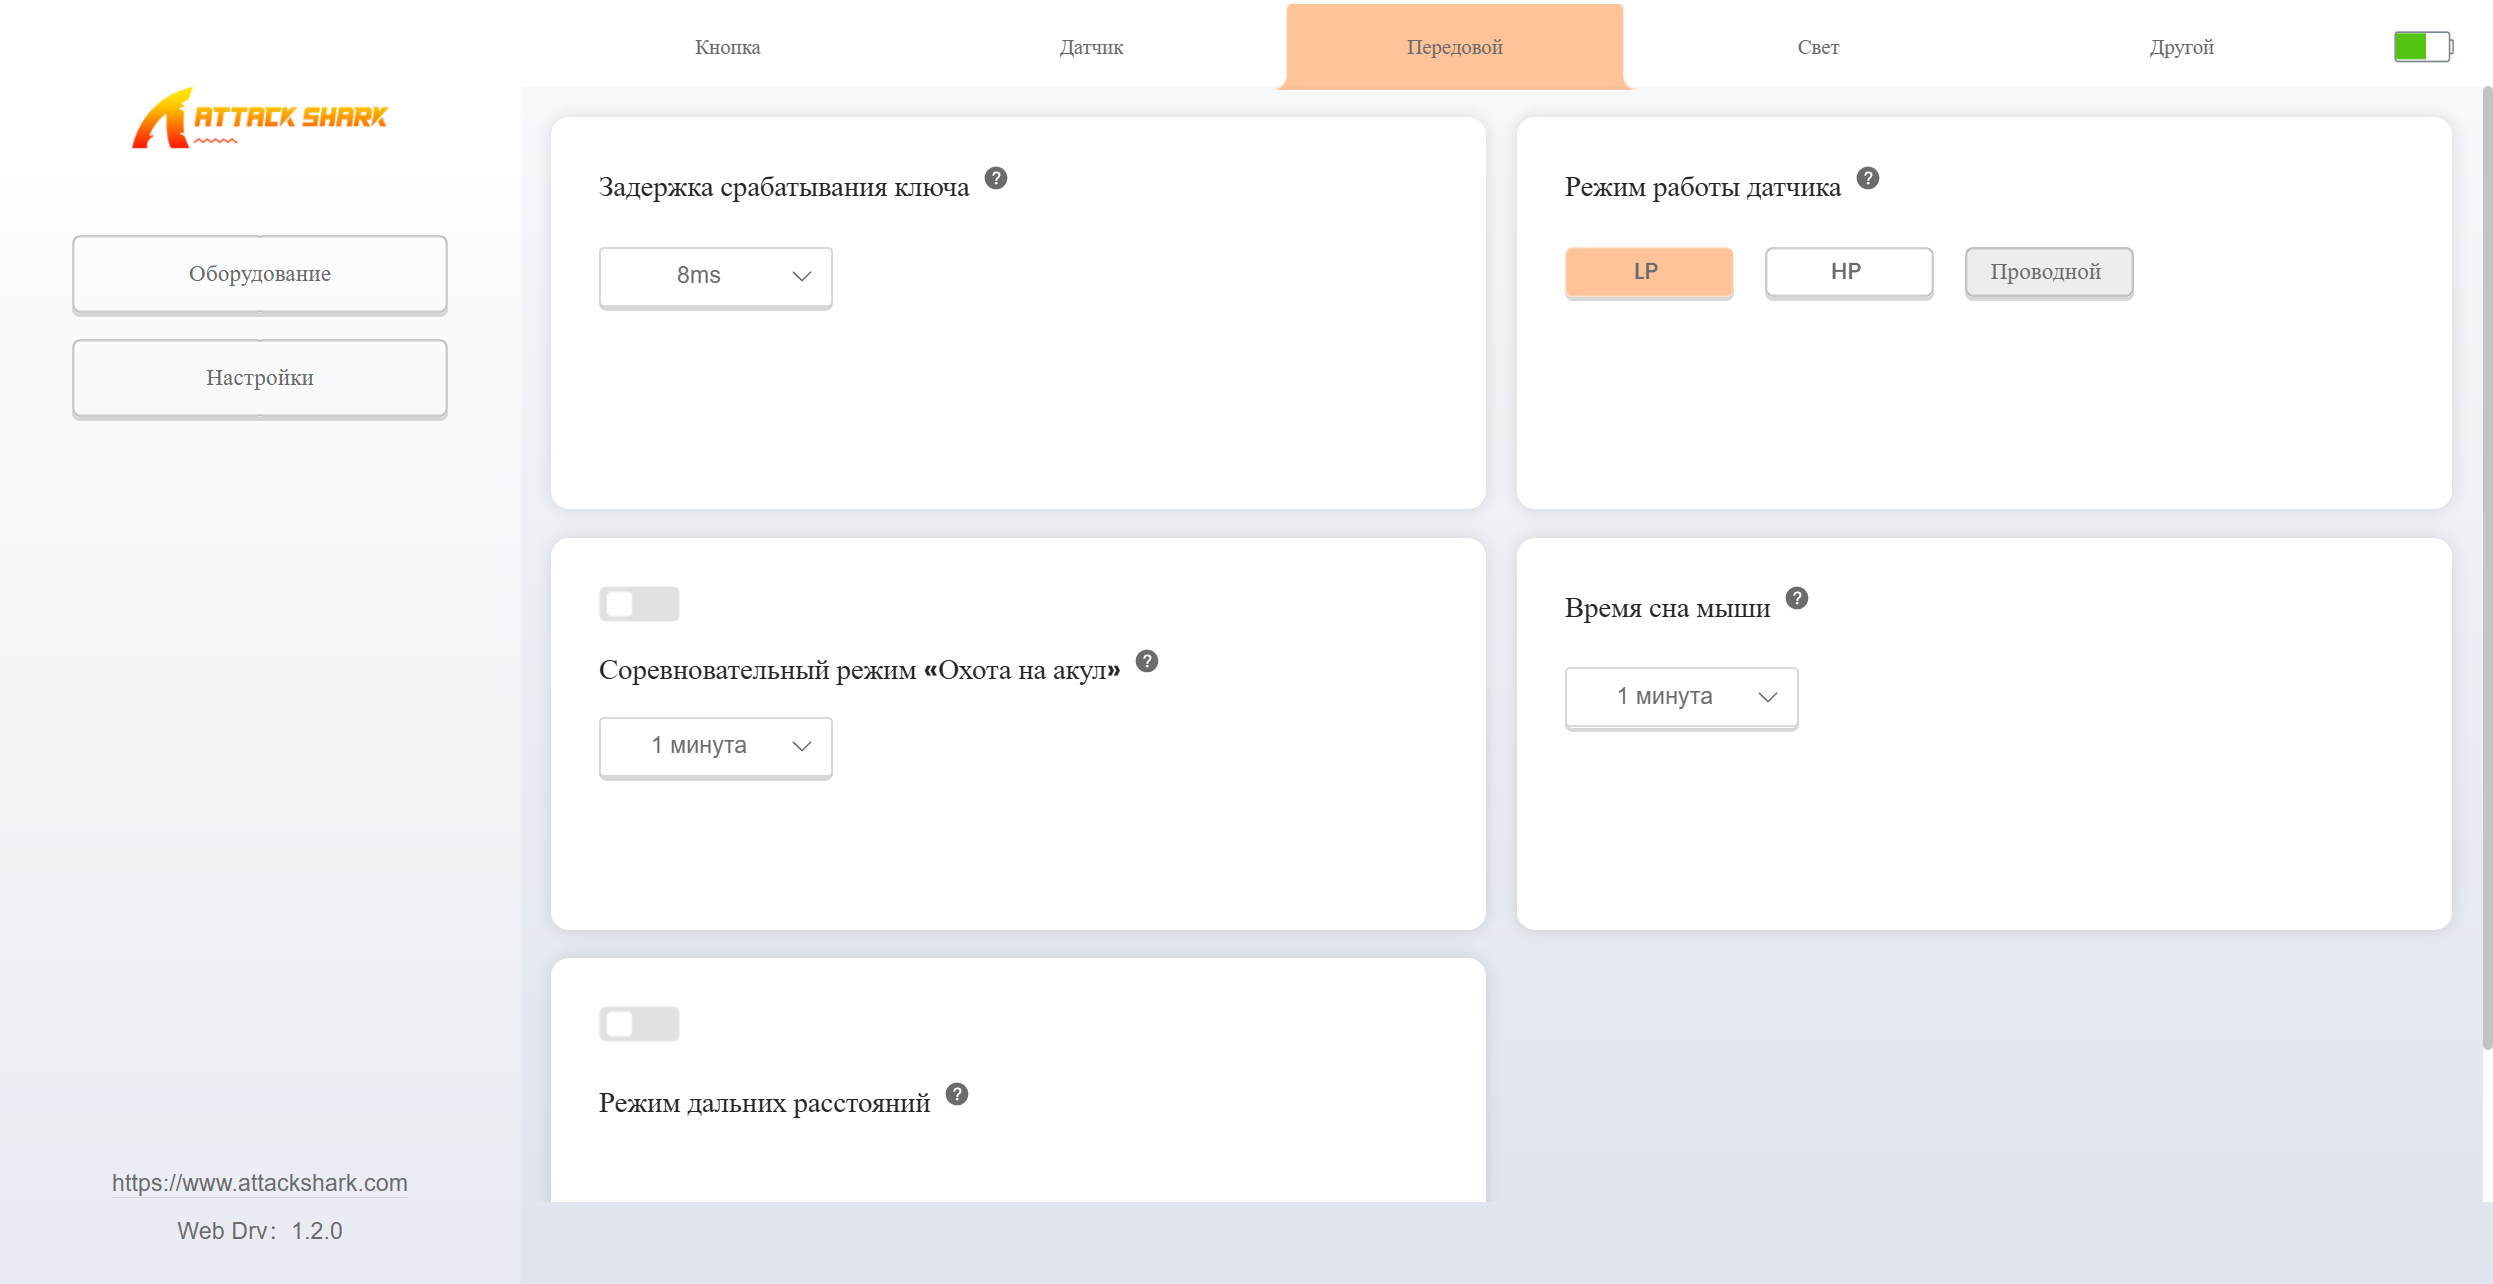This screenshot has height=1284, width=2493.
Task: Enable the Охота на акул competitive mode switch
Action: 639,604
